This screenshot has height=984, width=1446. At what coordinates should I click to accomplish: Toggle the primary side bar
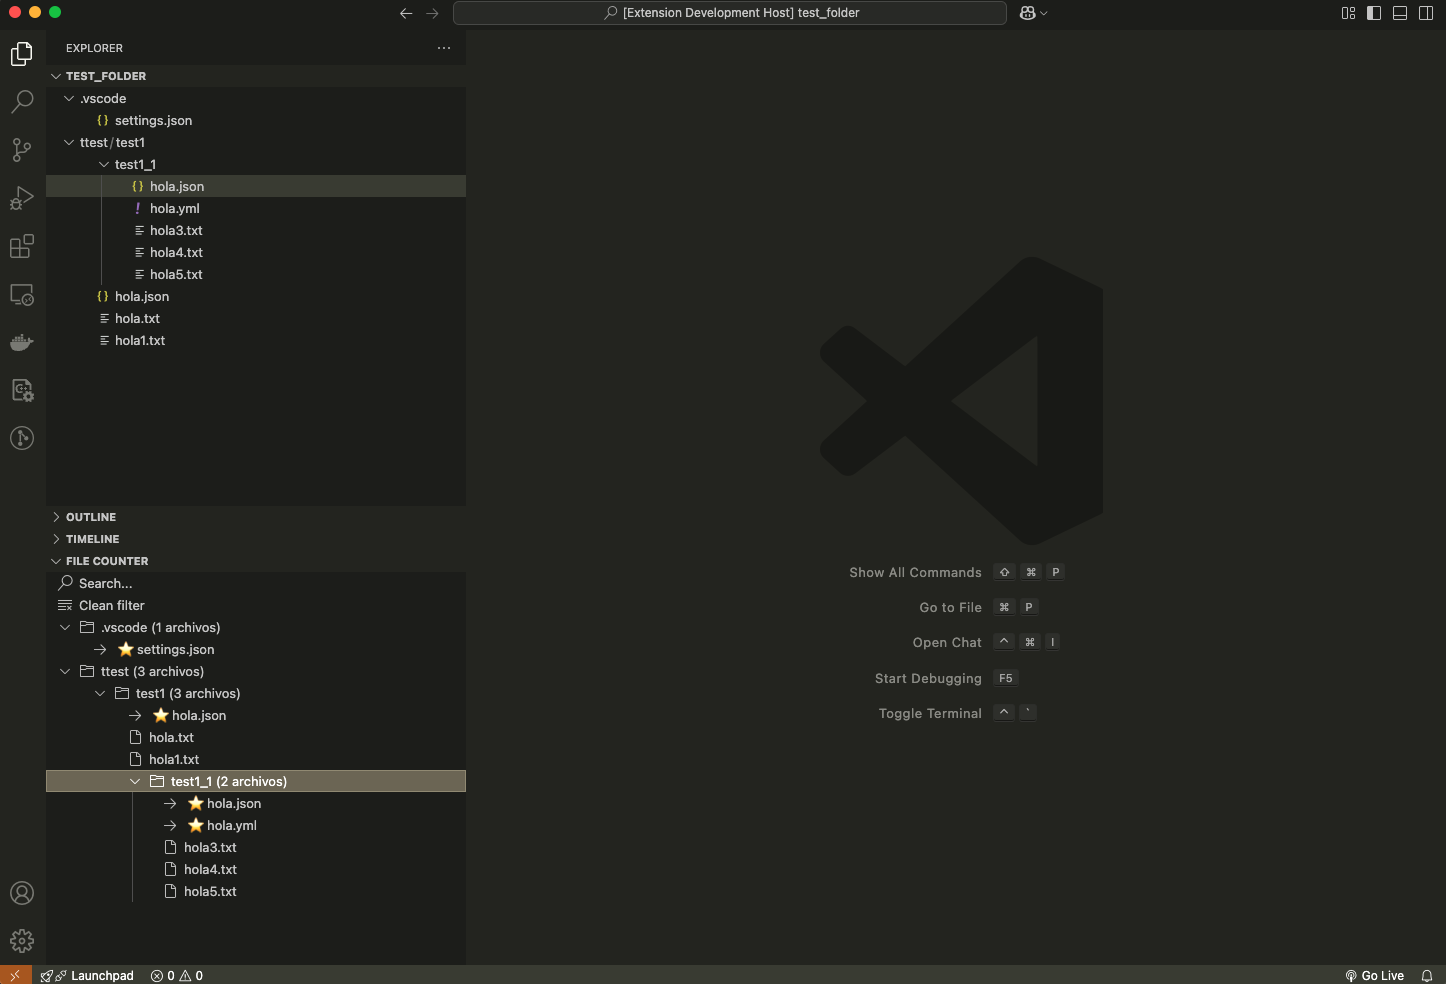[x=1374, y=13]
